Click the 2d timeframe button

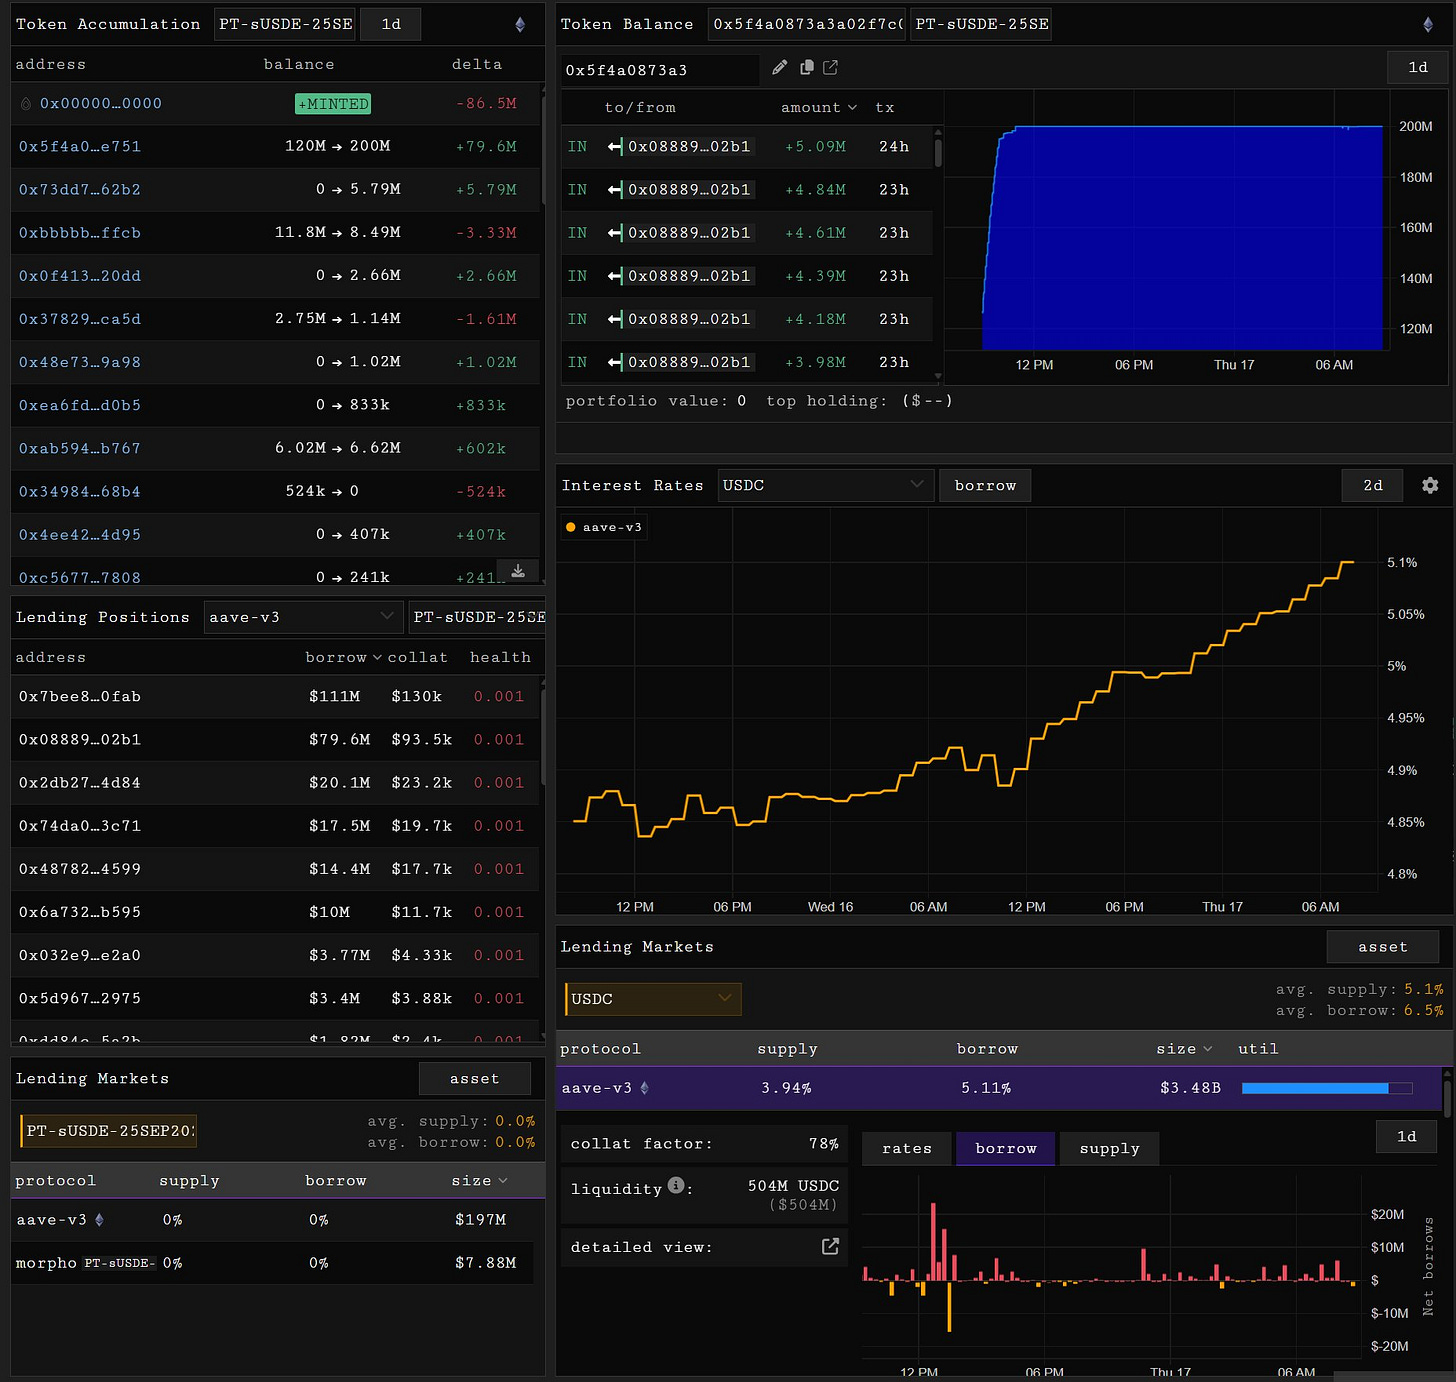tap(1372, 485)
